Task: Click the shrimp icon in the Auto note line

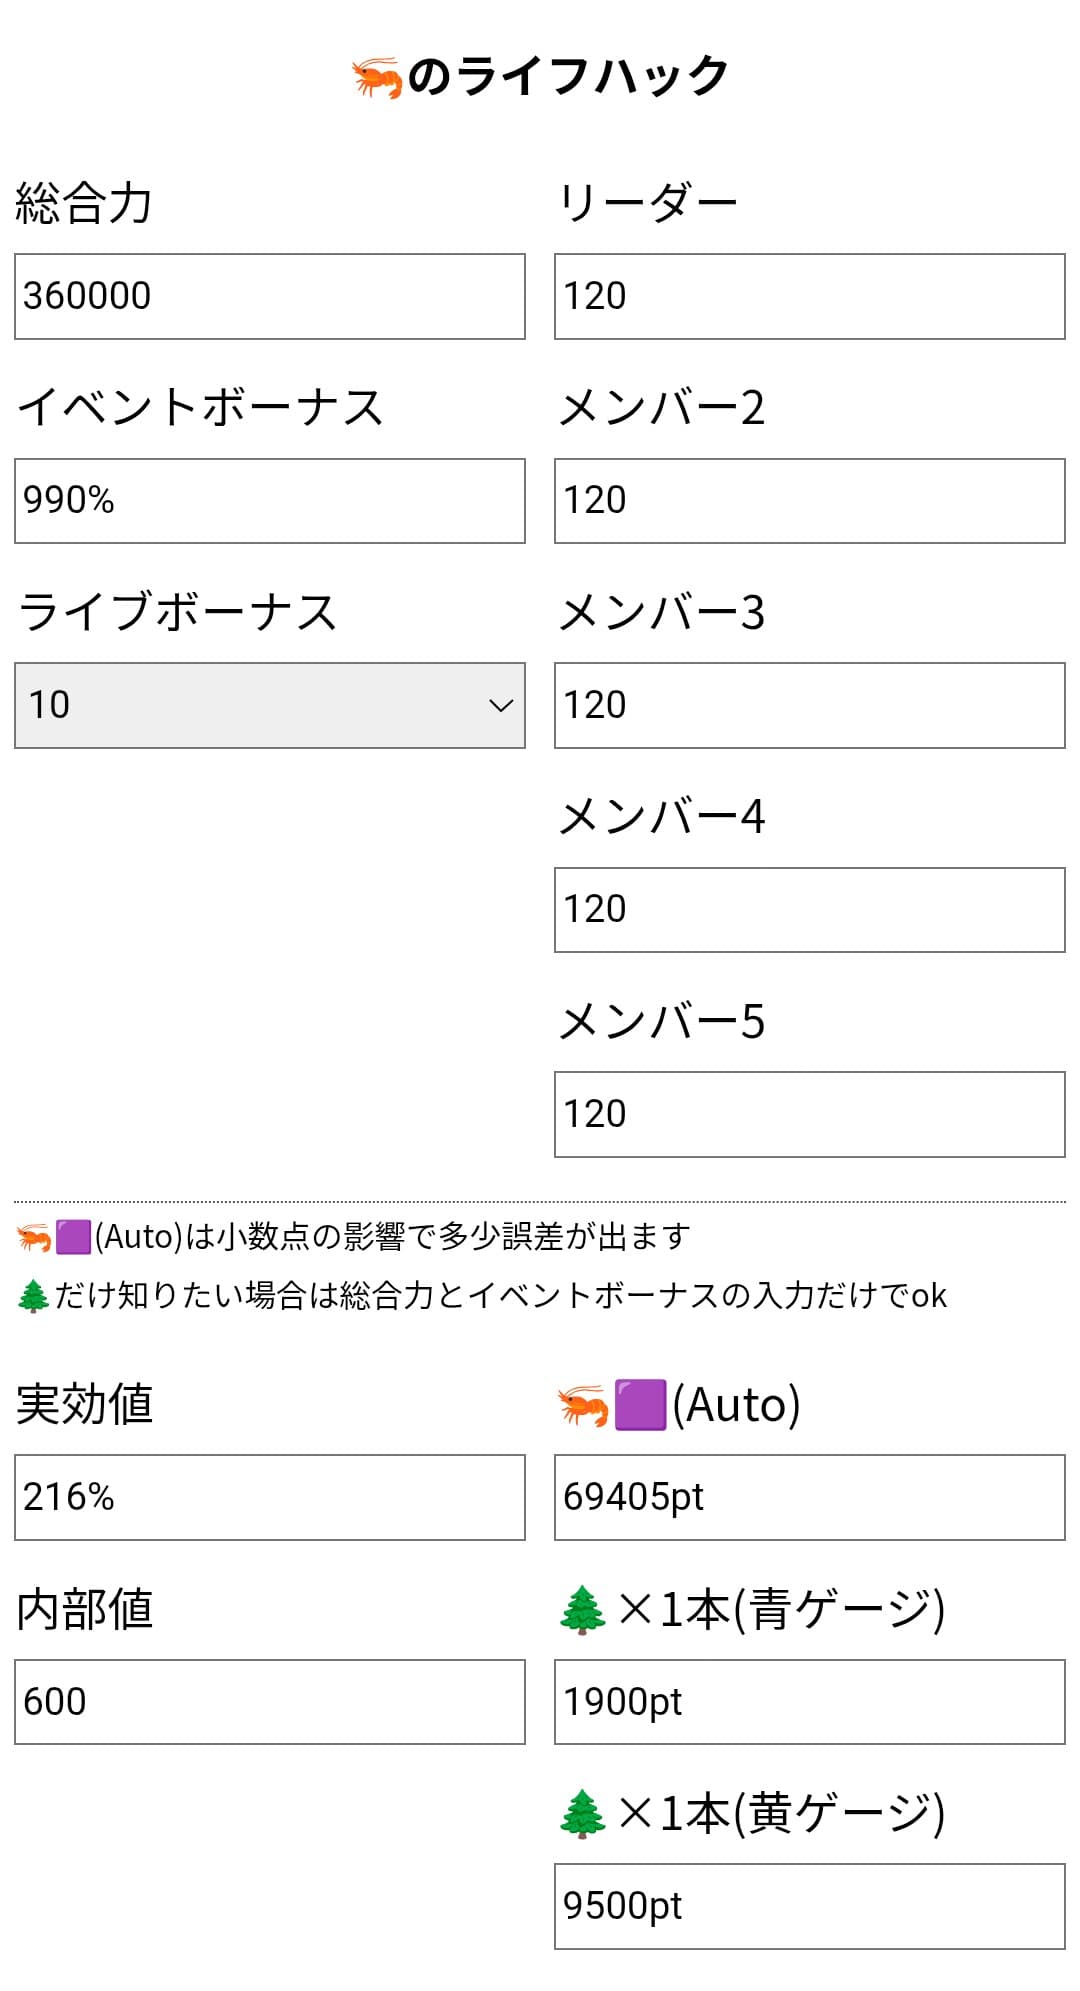Action: tap(34, 1238)
